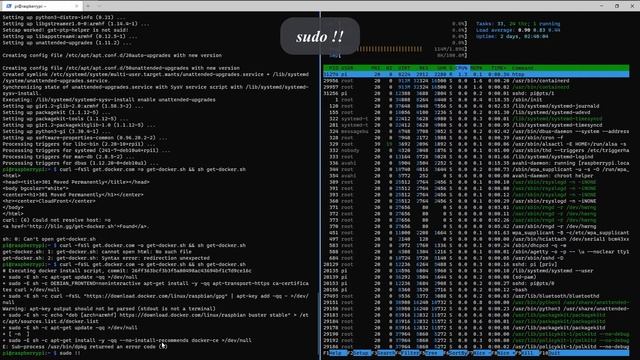The width and height of the screenshot is (640, 360).
Task: Sort by the PID column header
Action: tap(333, 68)
